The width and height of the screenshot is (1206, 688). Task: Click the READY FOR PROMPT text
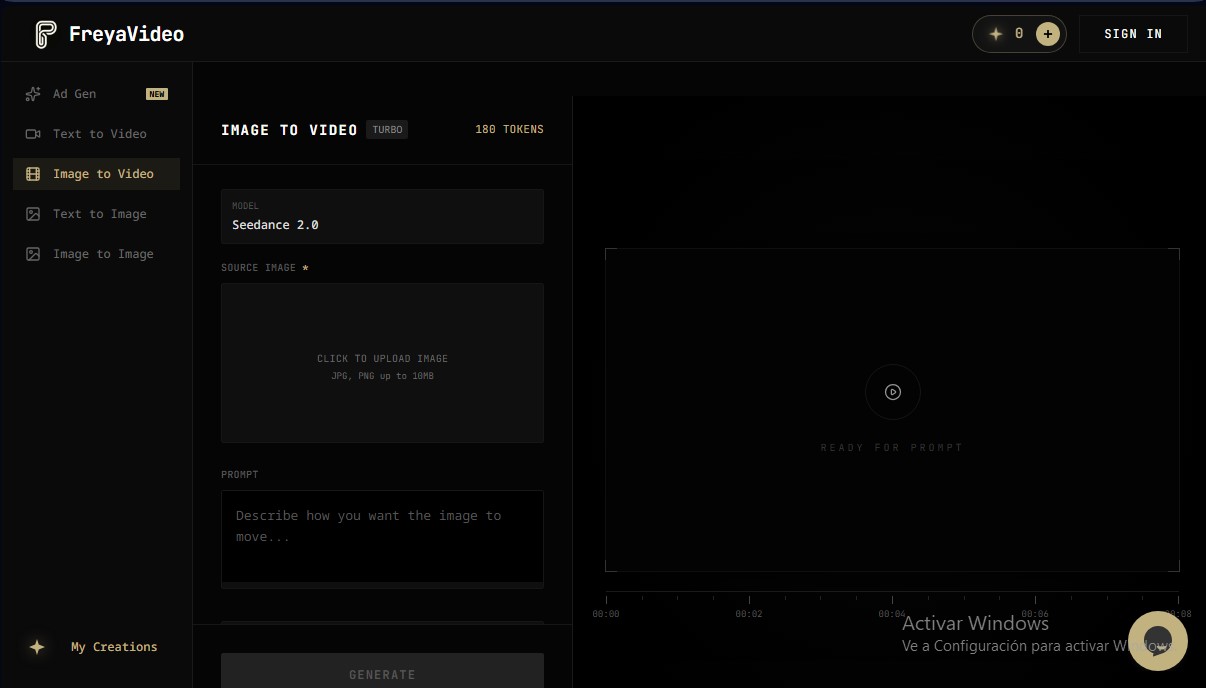point(892,448)
